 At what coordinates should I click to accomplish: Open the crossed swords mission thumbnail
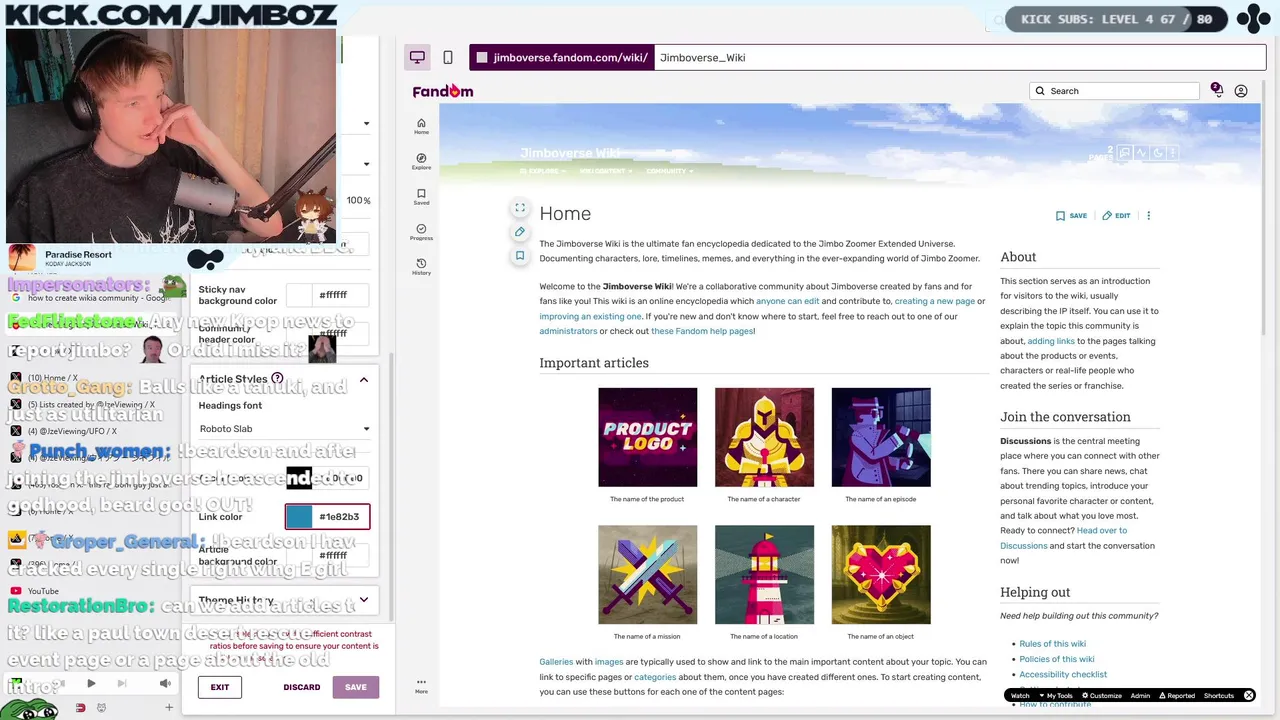[648, 575]
